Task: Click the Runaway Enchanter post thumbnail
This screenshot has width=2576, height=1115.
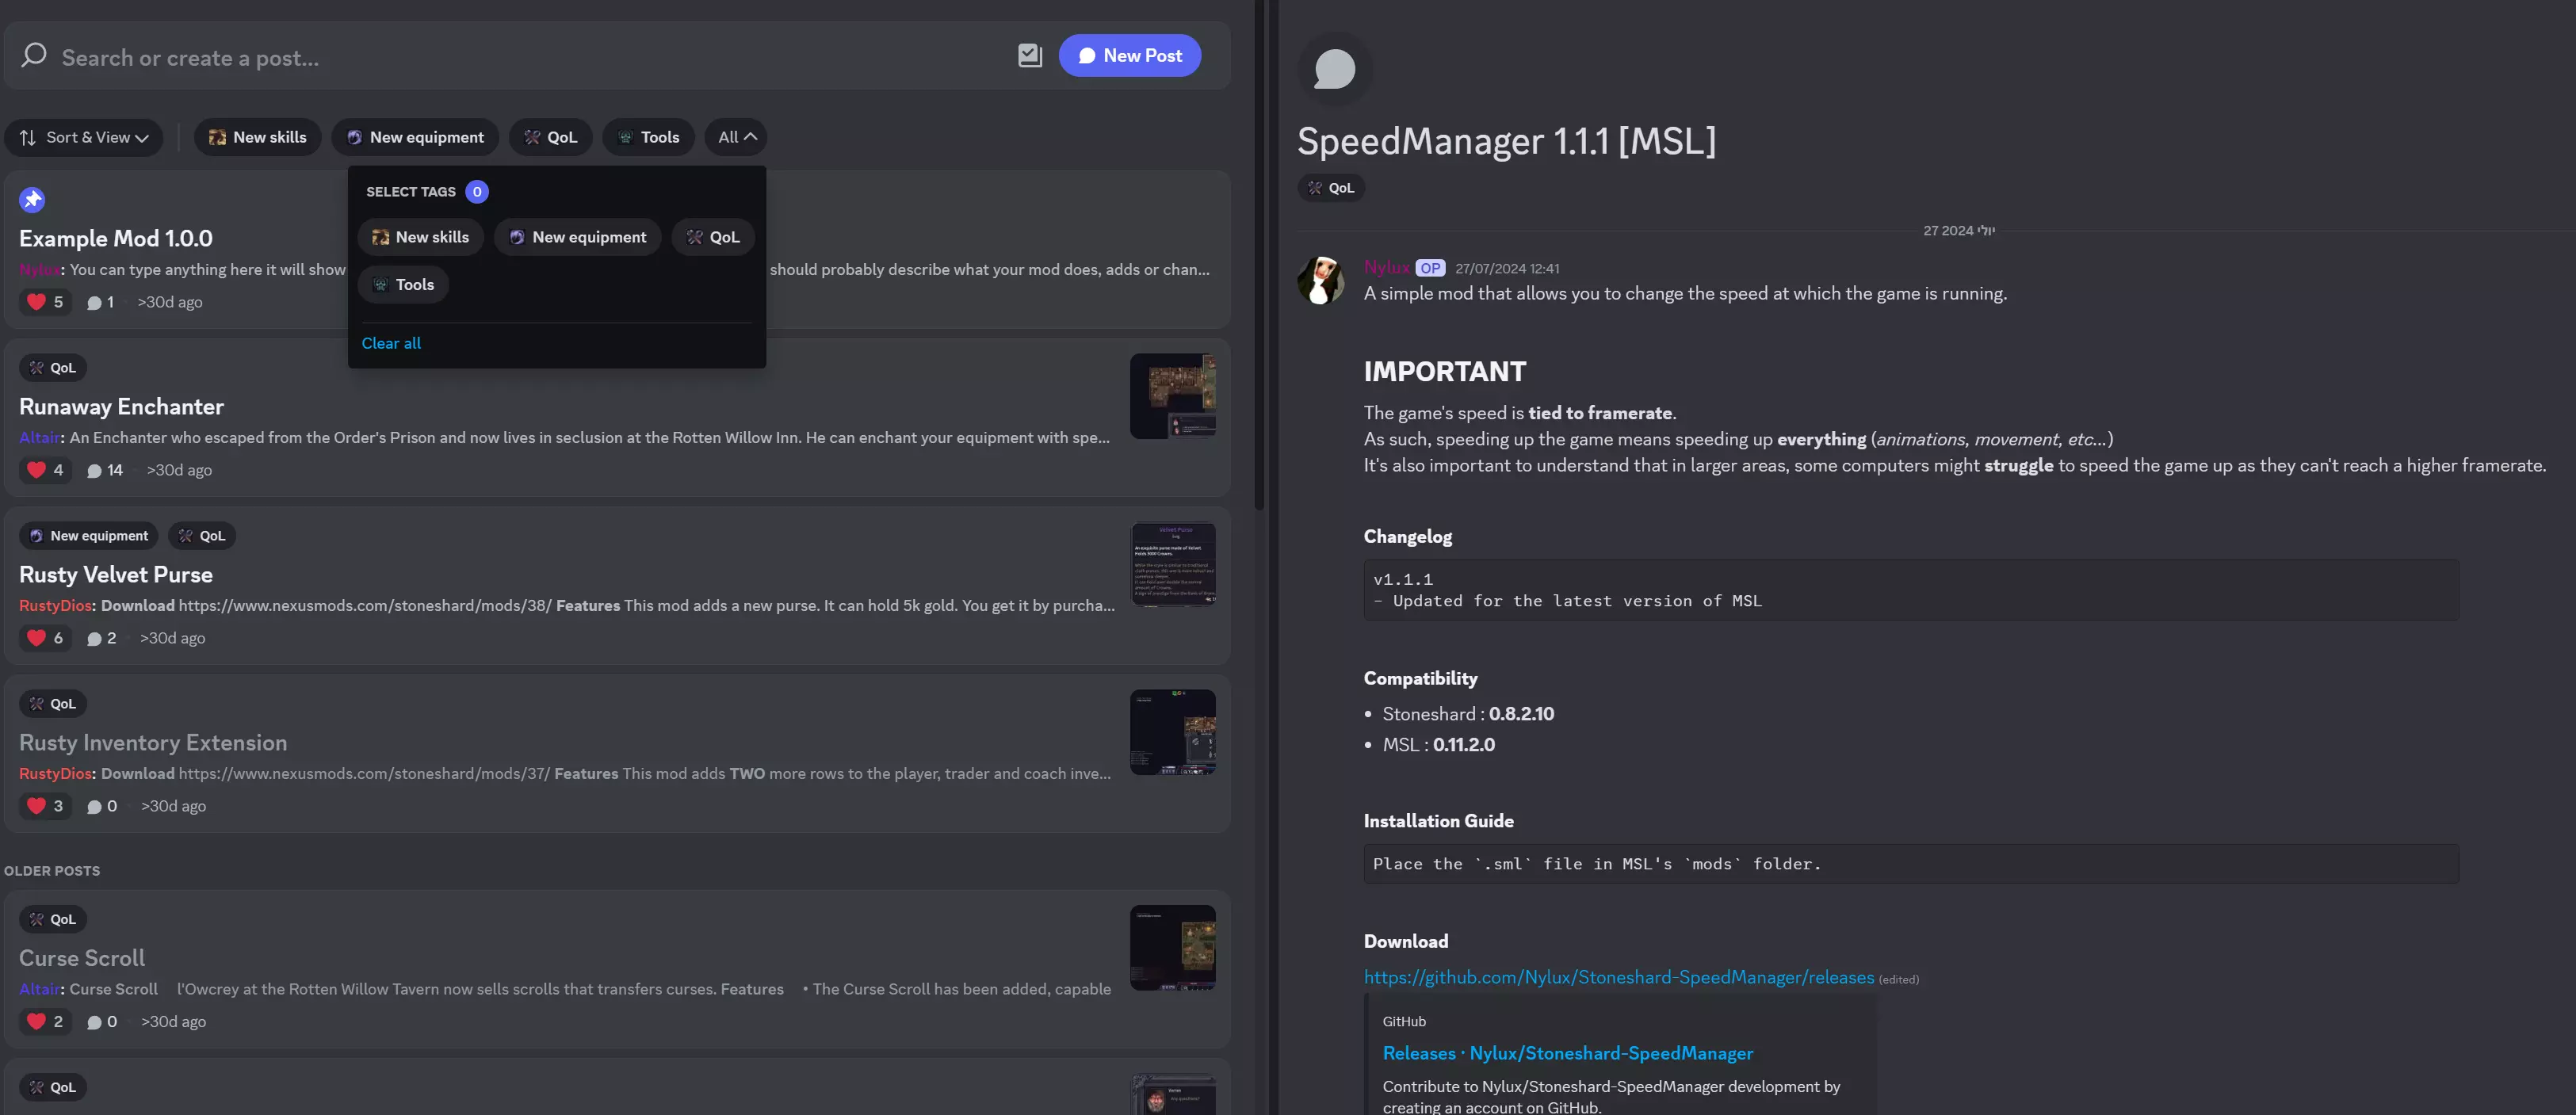Action: [1172, 396]
